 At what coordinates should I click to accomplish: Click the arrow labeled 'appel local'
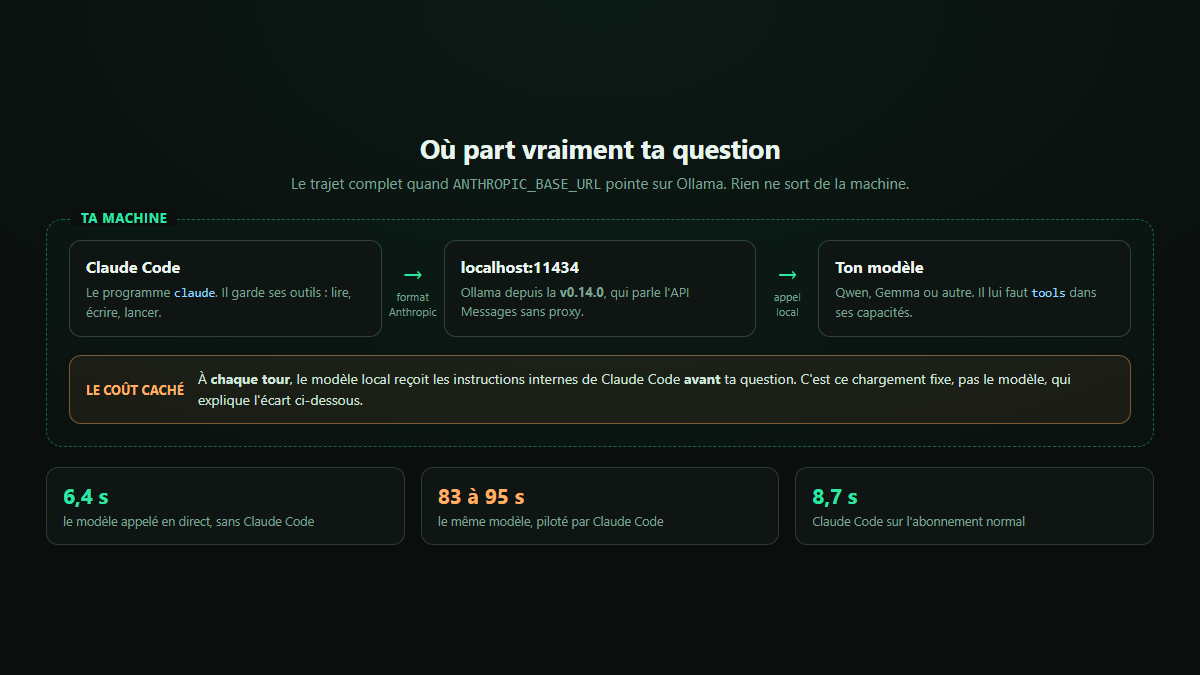point(787,275)
